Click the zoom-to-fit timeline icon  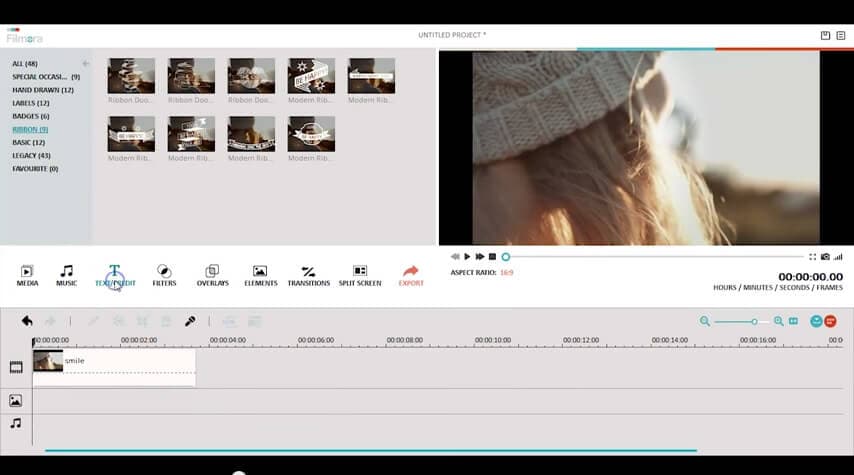(794, 321)
